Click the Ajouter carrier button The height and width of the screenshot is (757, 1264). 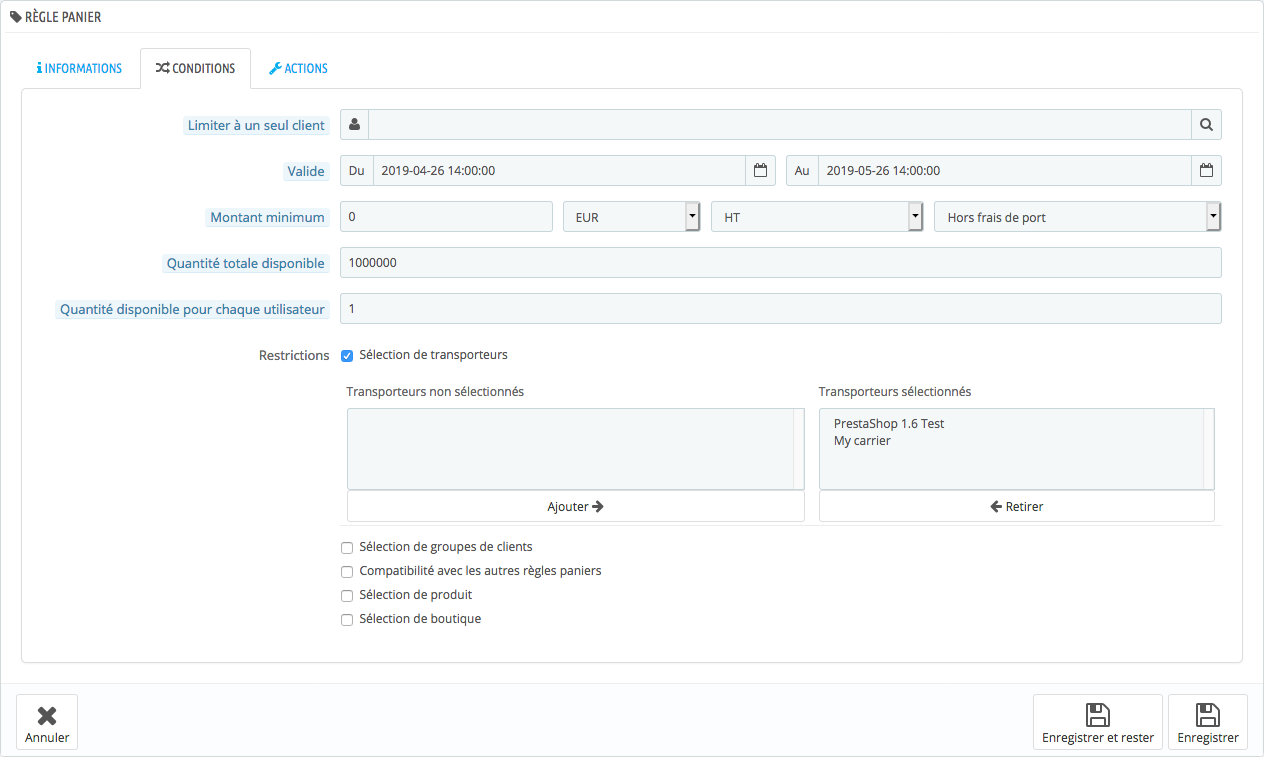click(x=576, y=506)
